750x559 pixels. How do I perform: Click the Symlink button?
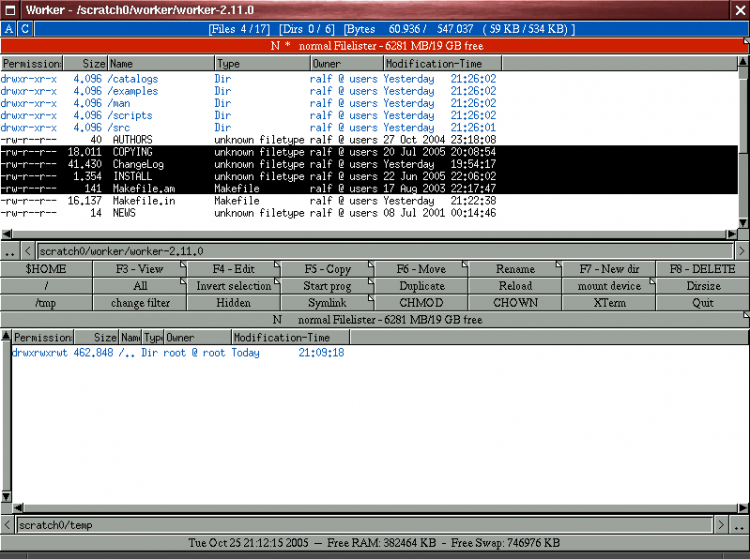pyautogui.click(x=327, y=303)
